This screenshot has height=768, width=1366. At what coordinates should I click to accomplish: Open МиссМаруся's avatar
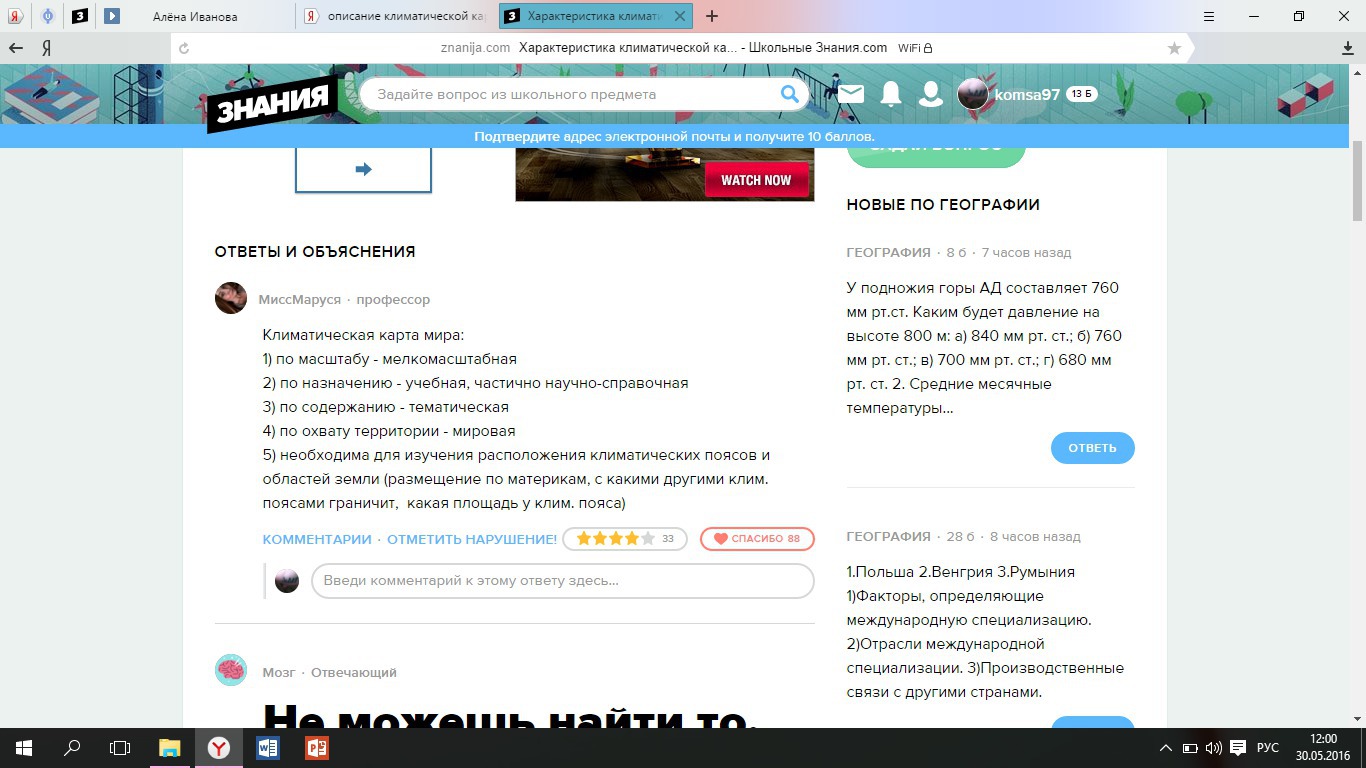tap(231, 298)
